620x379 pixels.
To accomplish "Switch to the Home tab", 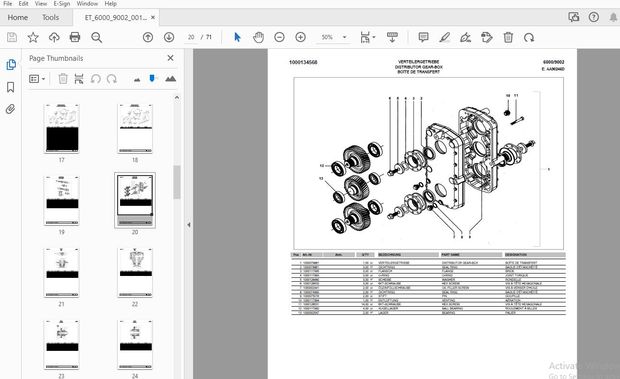I will pyautogui.click(x=18, y=17).
